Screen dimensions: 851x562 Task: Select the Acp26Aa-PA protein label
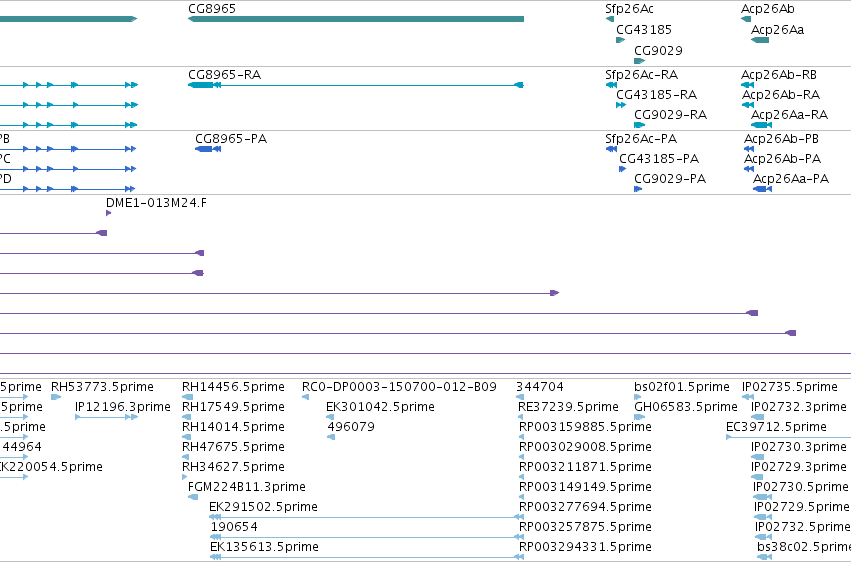click(x=791, y=179)
